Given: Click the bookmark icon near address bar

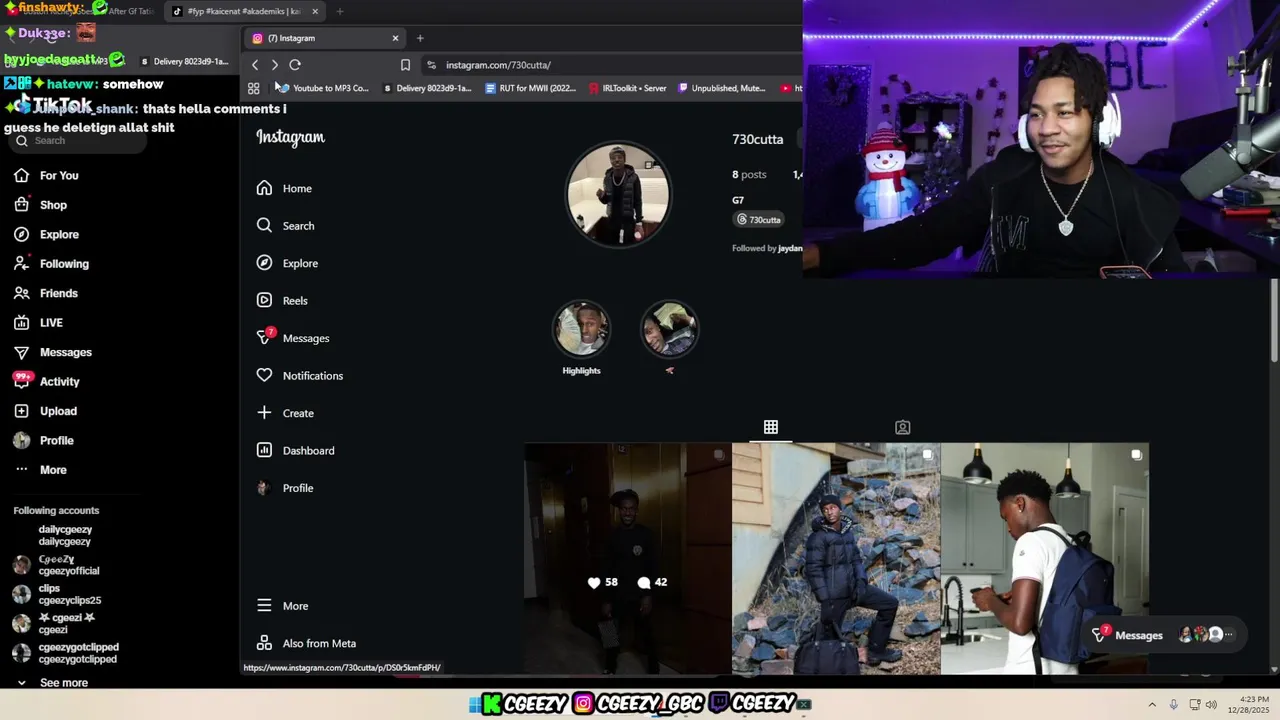Looking at the screenshot, I should [405, 65].
